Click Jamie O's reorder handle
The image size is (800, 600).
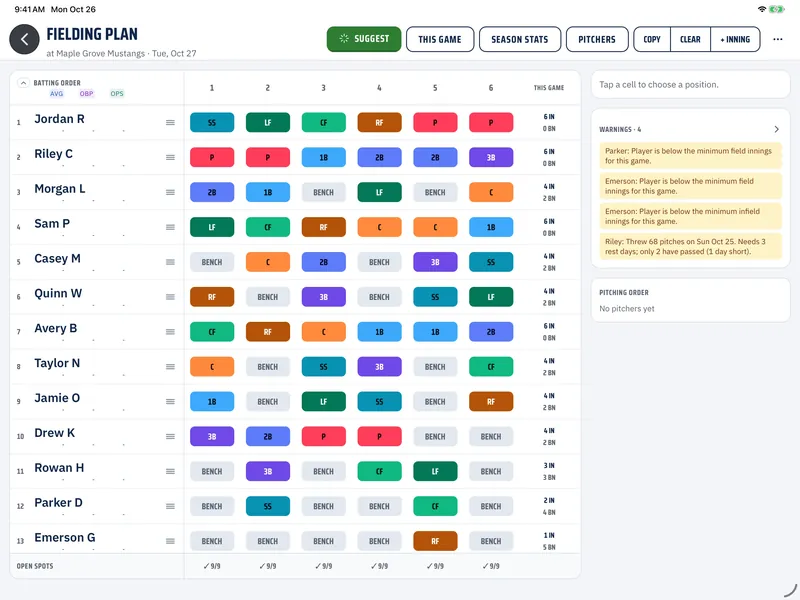click(x=170, y=402)
